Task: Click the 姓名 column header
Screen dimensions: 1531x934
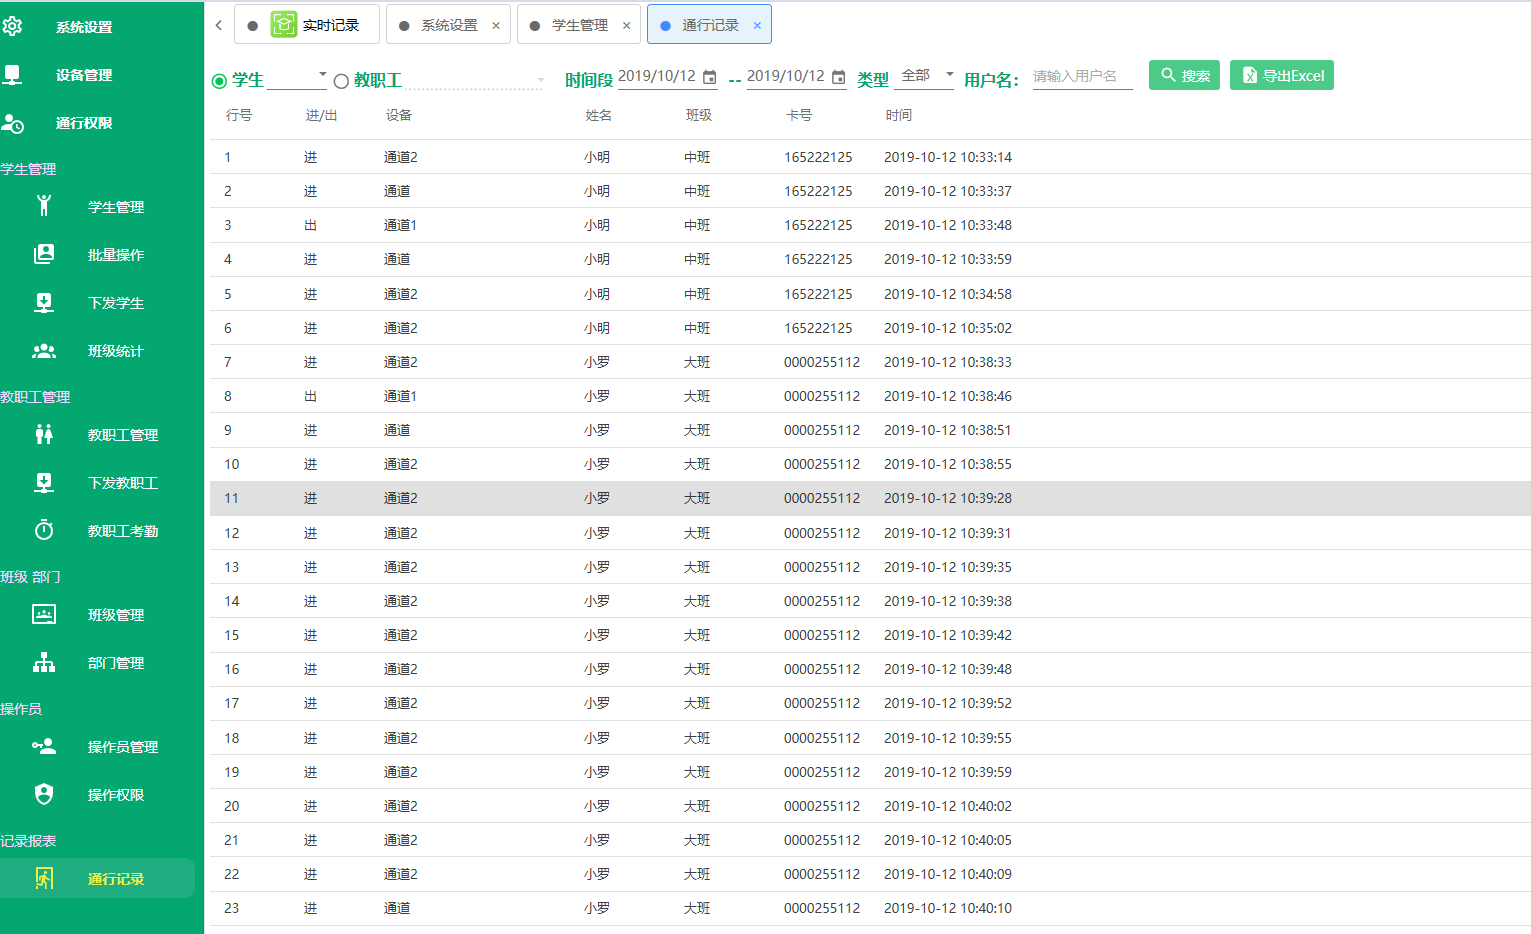Action: 599,115
